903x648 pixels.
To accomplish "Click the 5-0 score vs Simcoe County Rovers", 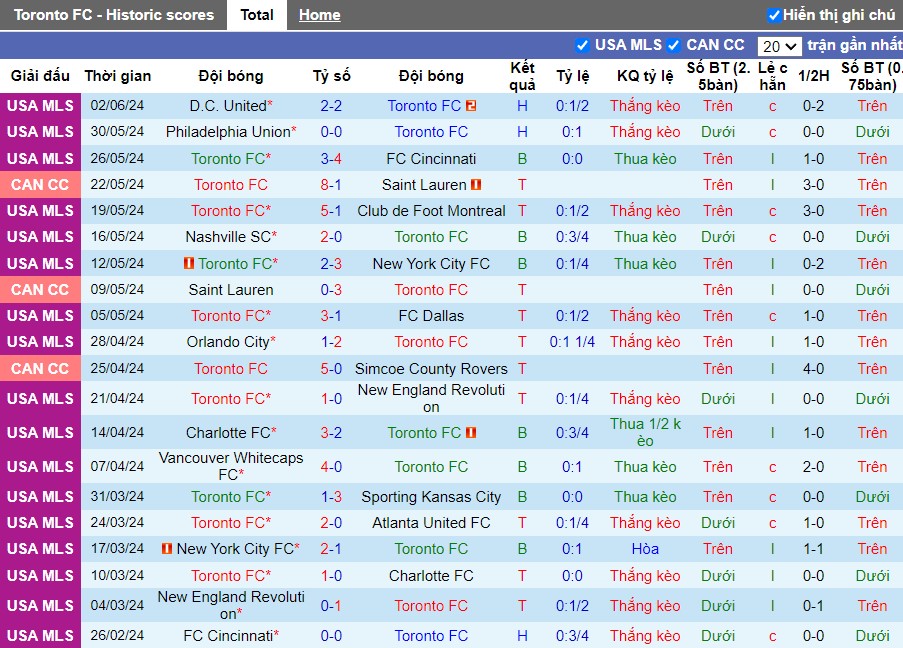I will pyautogui.click(x=331, y=369).
